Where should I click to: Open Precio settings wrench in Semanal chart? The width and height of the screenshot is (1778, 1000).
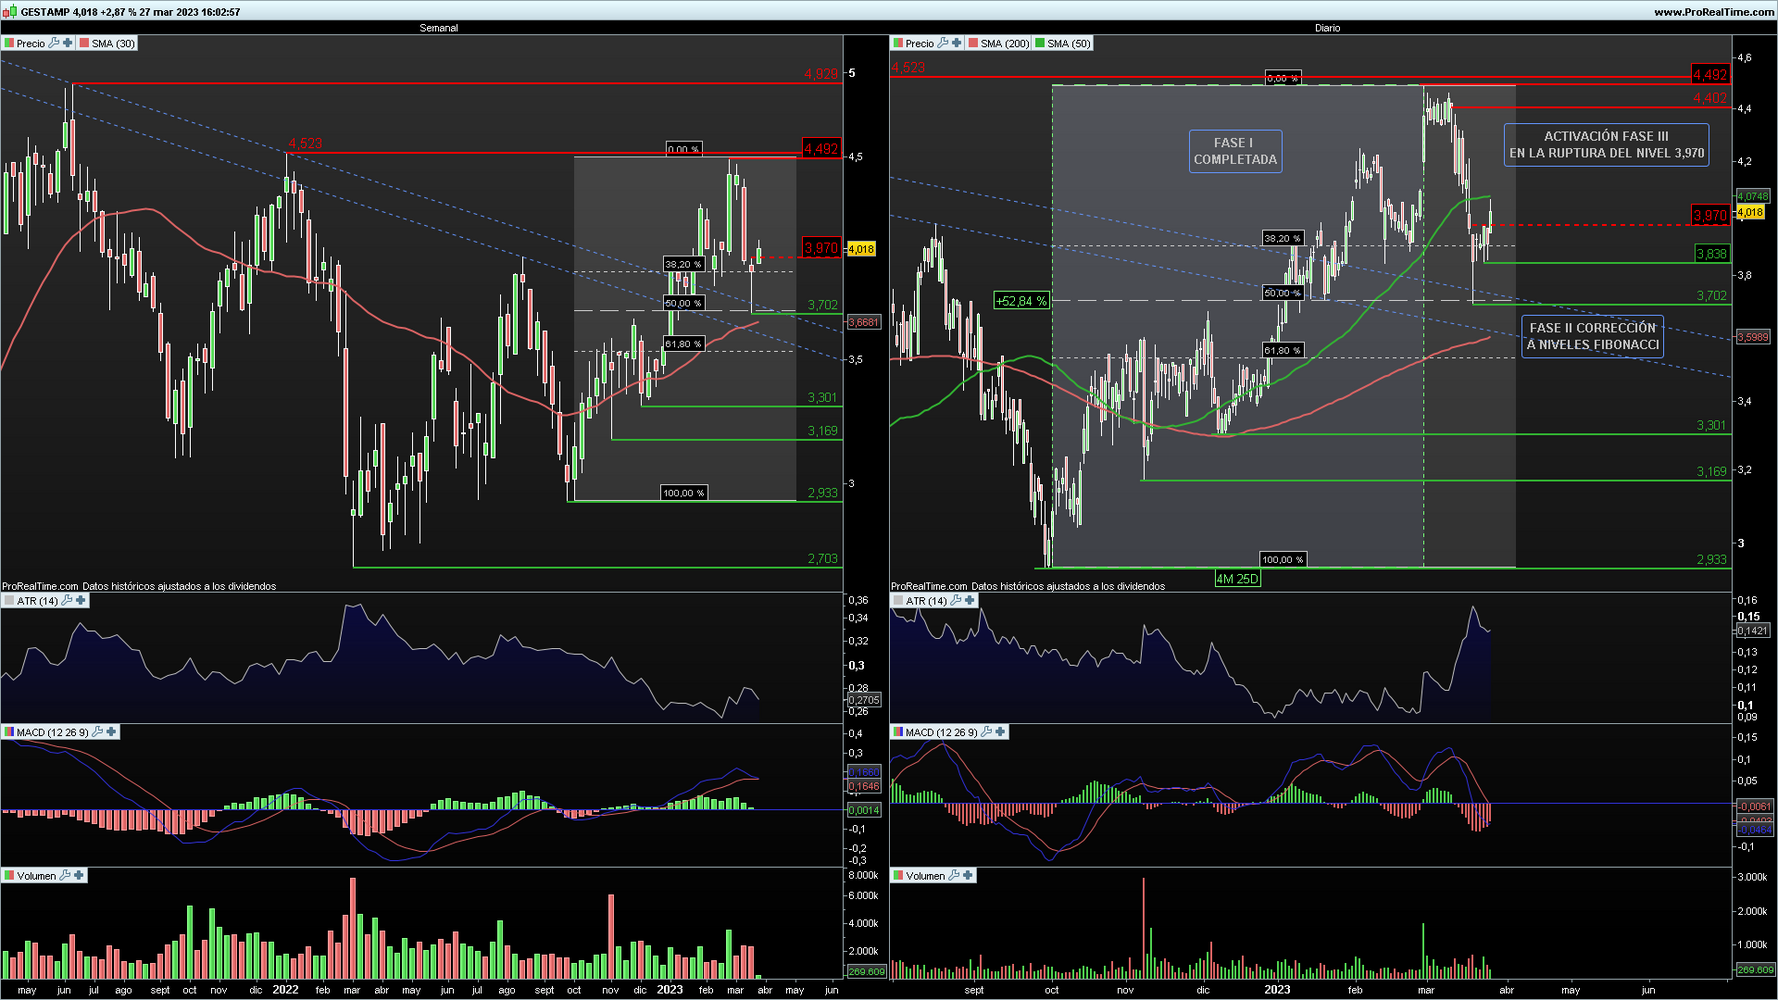coord(54,43)
